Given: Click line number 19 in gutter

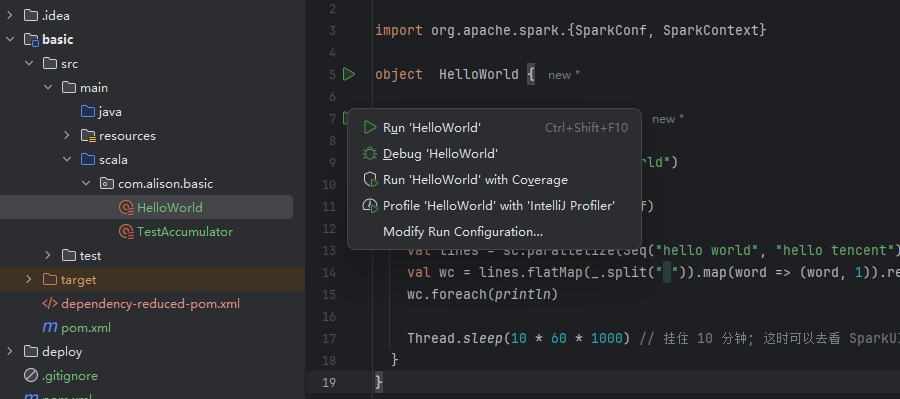Looking at the screenshot, I should (x=330, y=382).
